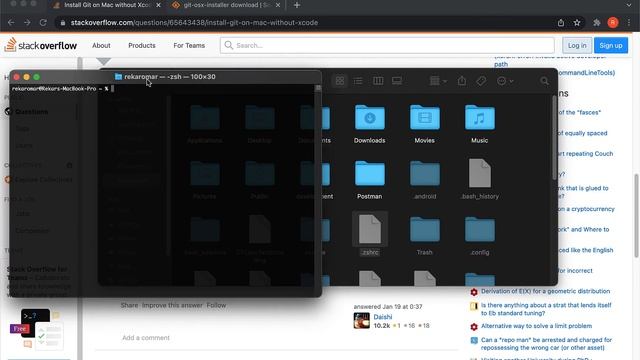Viewport: 640px width, 360px height.
Task: Close the Install Git on Mac tab
Action: click(158, 5)
